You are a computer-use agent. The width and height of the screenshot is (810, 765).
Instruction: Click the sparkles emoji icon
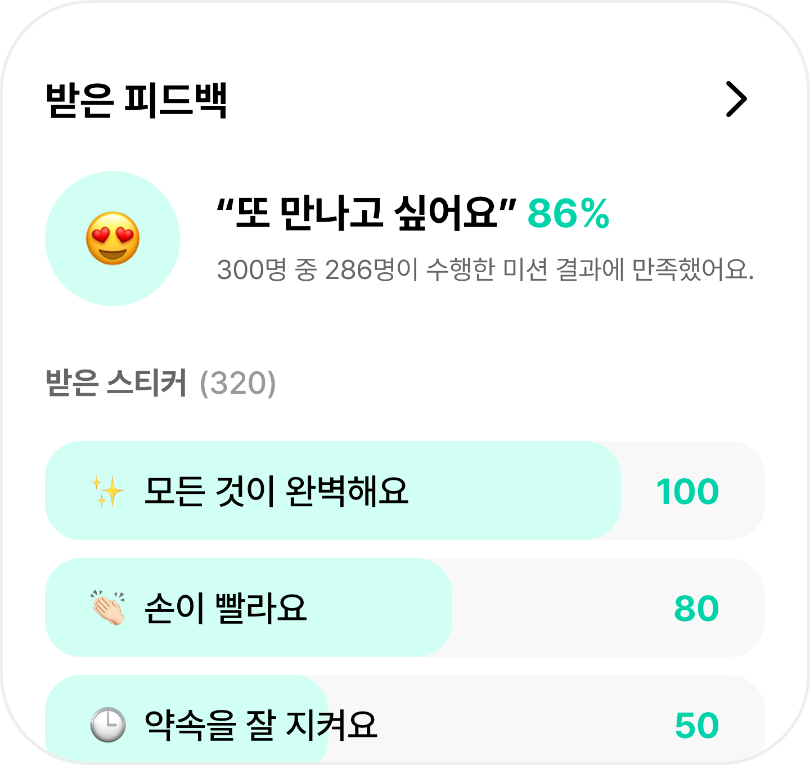(107, 491)
